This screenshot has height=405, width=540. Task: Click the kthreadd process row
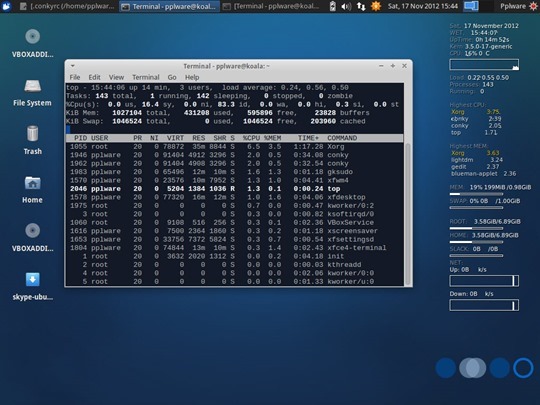click(x=235, y=264)
